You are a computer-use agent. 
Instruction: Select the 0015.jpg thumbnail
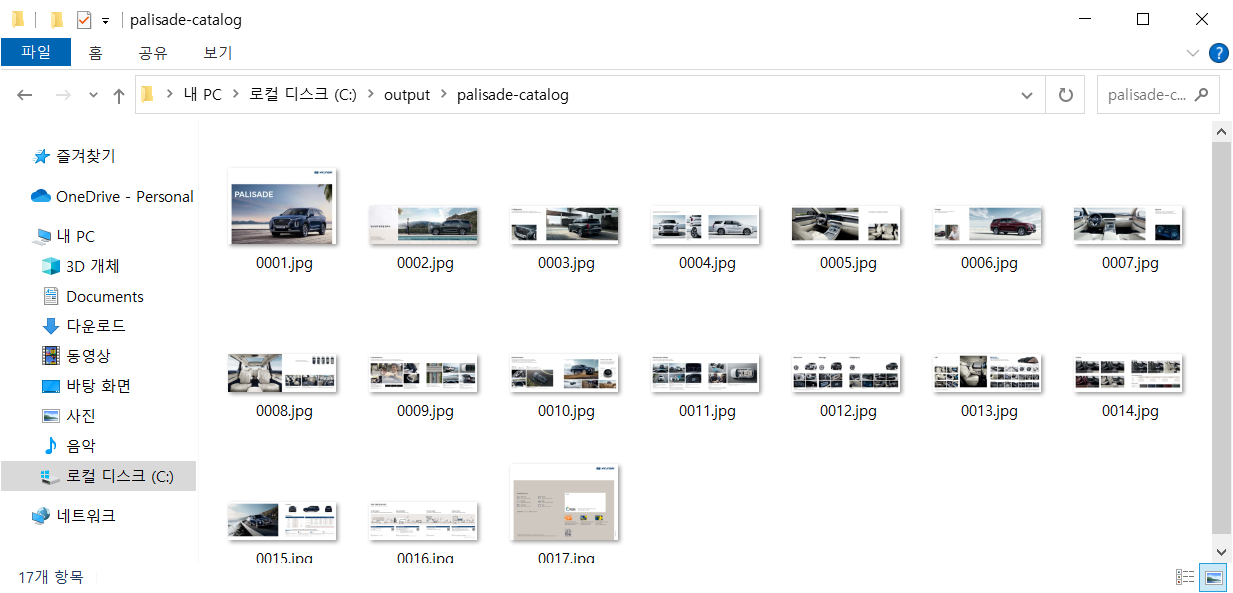(x=282, y=521)
